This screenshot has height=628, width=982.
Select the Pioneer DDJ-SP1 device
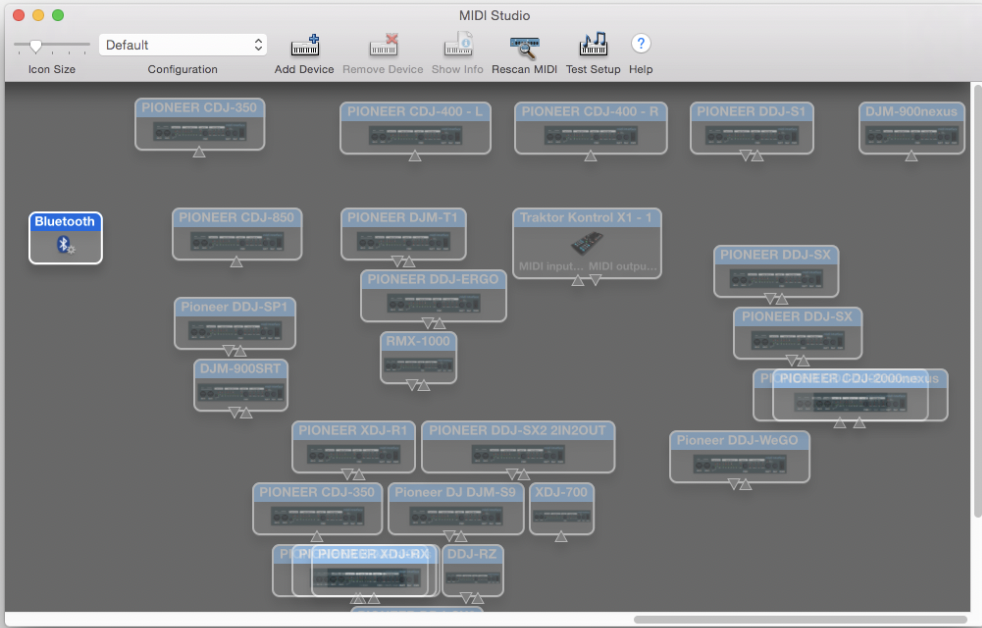[235, 324]
